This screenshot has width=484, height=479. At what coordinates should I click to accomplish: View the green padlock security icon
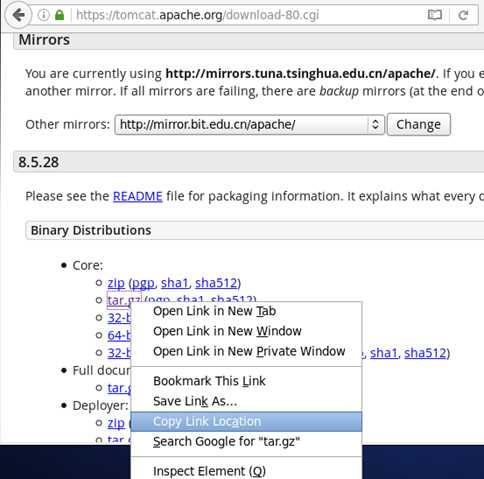[60, 15]
